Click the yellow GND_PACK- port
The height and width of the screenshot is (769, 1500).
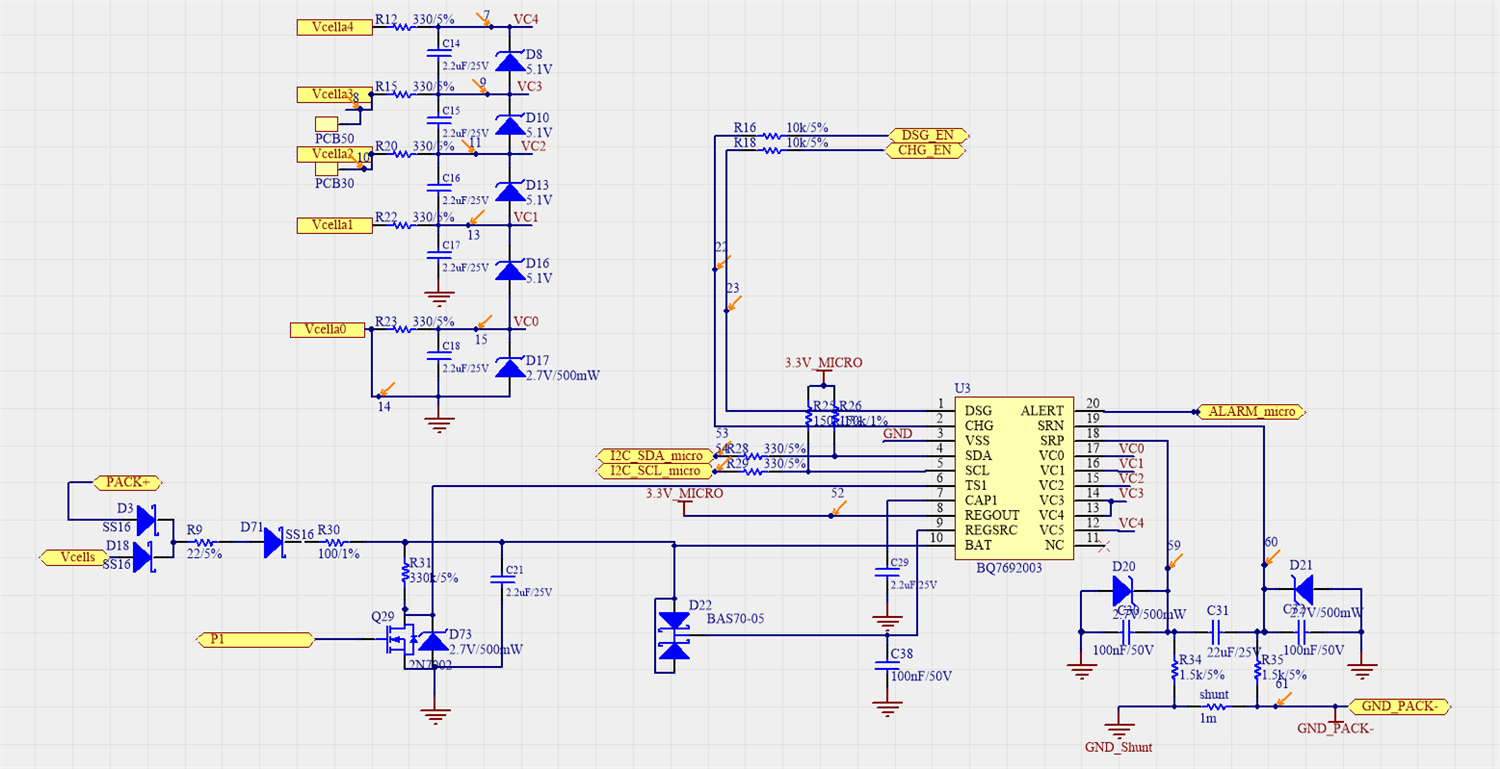click(1400, 706)
